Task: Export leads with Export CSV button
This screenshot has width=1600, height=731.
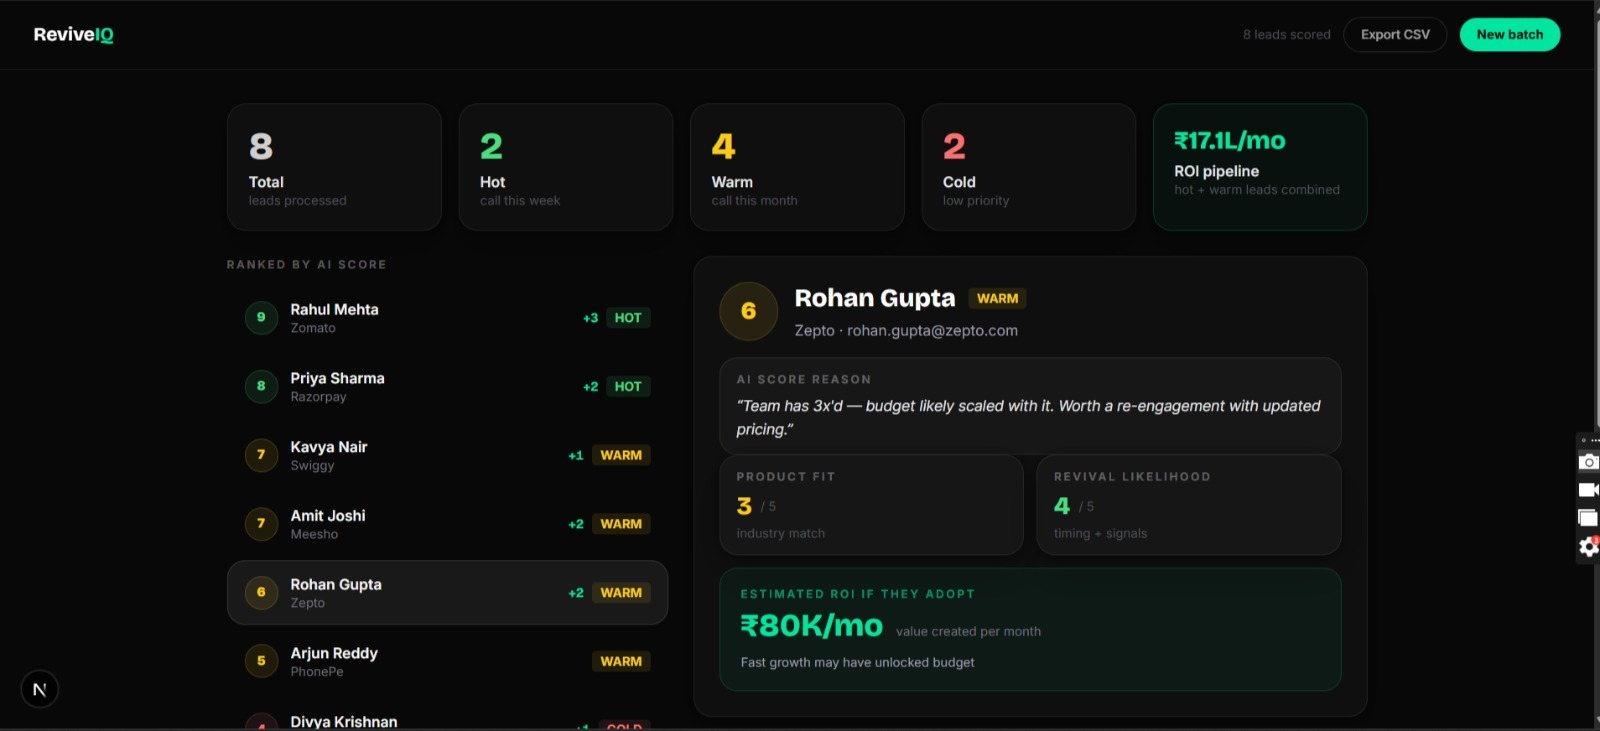Action: coord(1395,35)
